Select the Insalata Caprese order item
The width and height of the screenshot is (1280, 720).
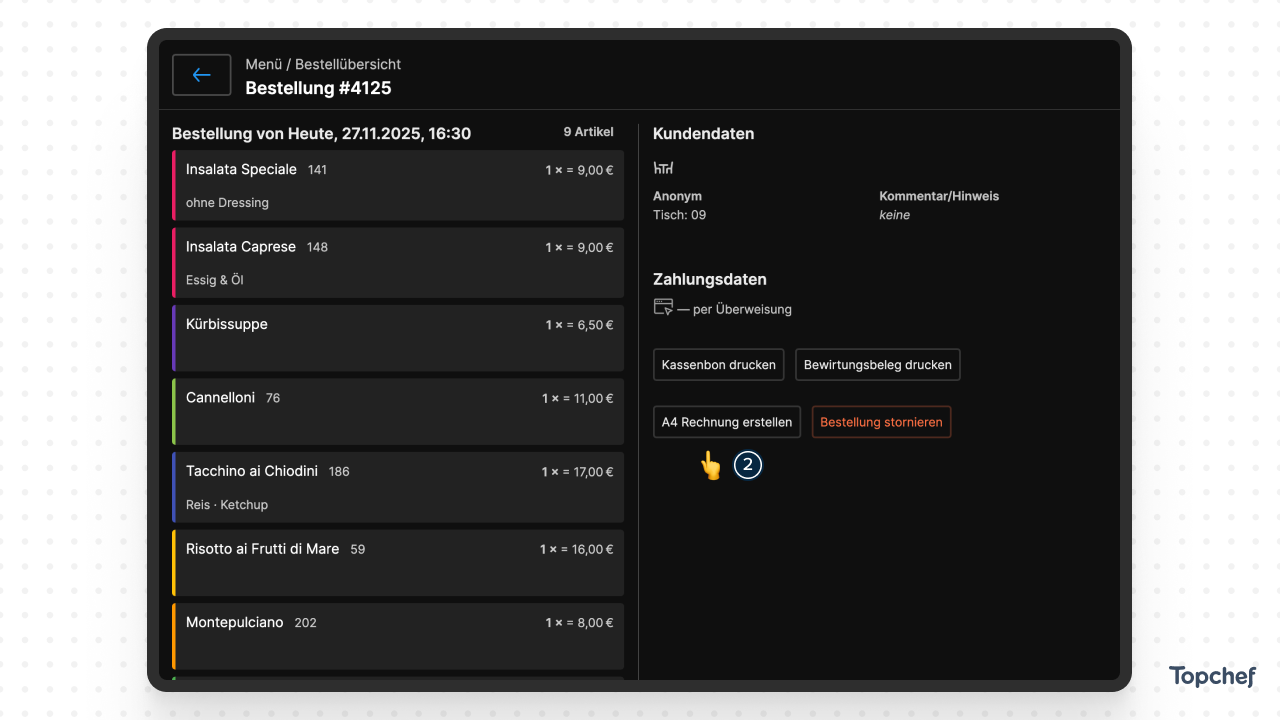[x=398, y=262]
